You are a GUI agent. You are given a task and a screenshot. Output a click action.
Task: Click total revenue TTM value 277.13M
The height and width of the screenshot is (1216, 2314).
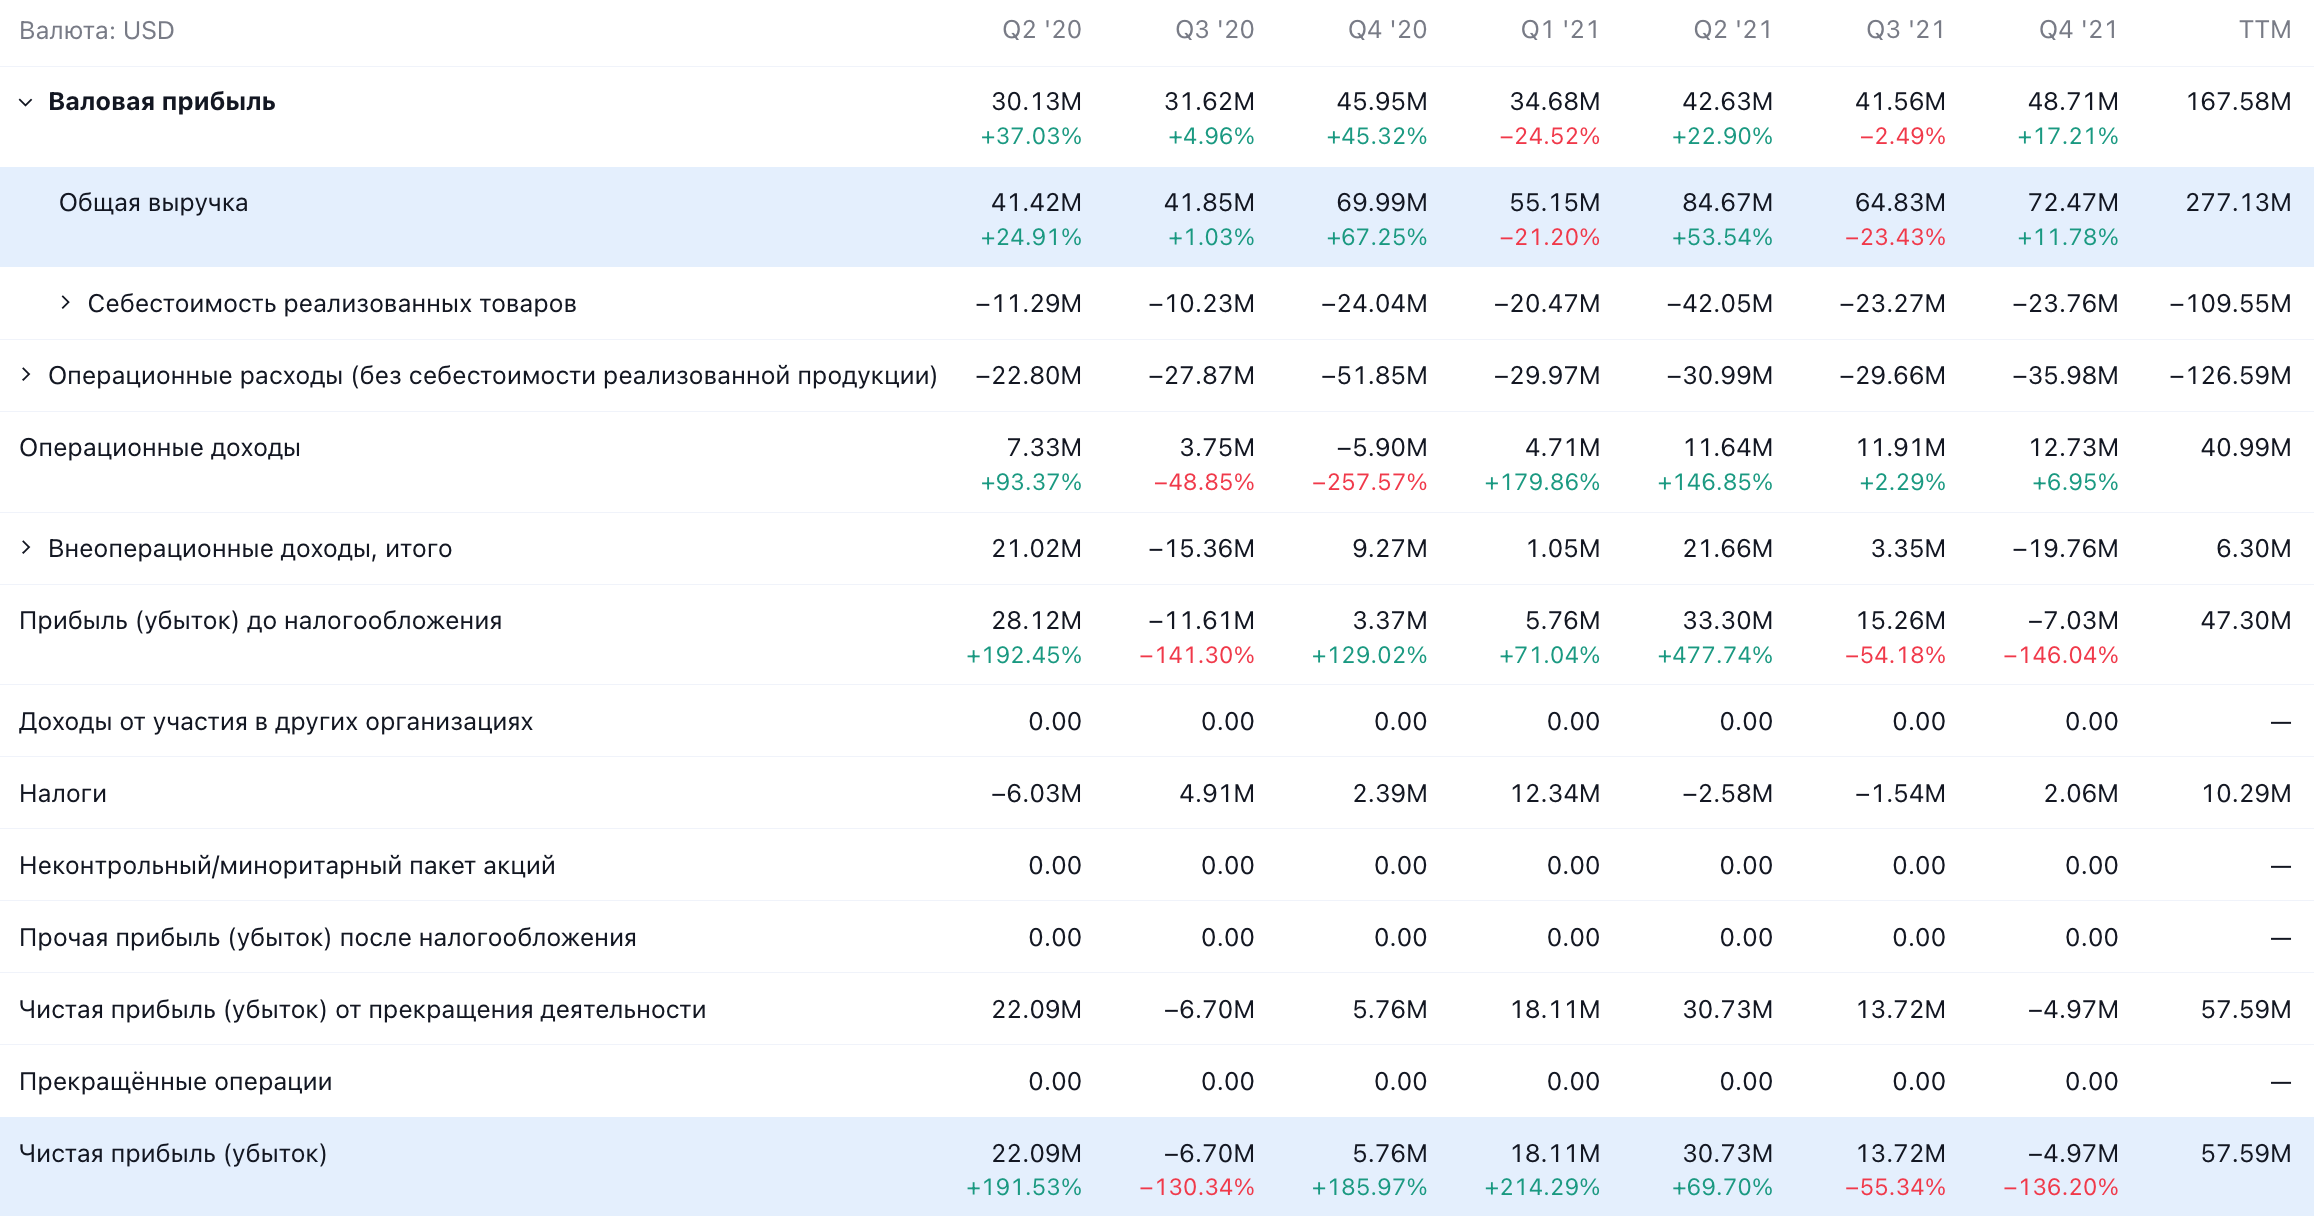tap(2238, 203)
